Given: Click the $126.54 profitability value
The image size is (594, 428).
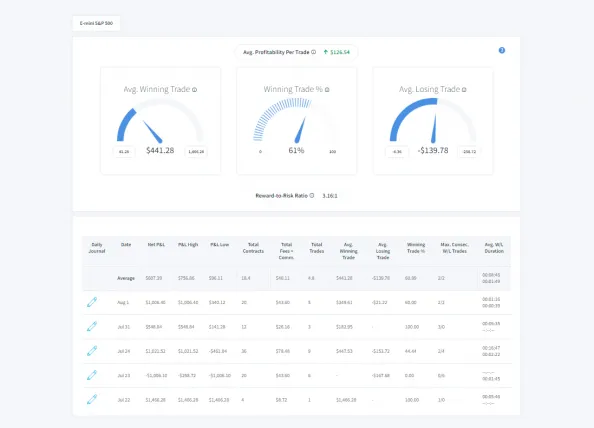Looking at the screenshot, I should 340,52.
